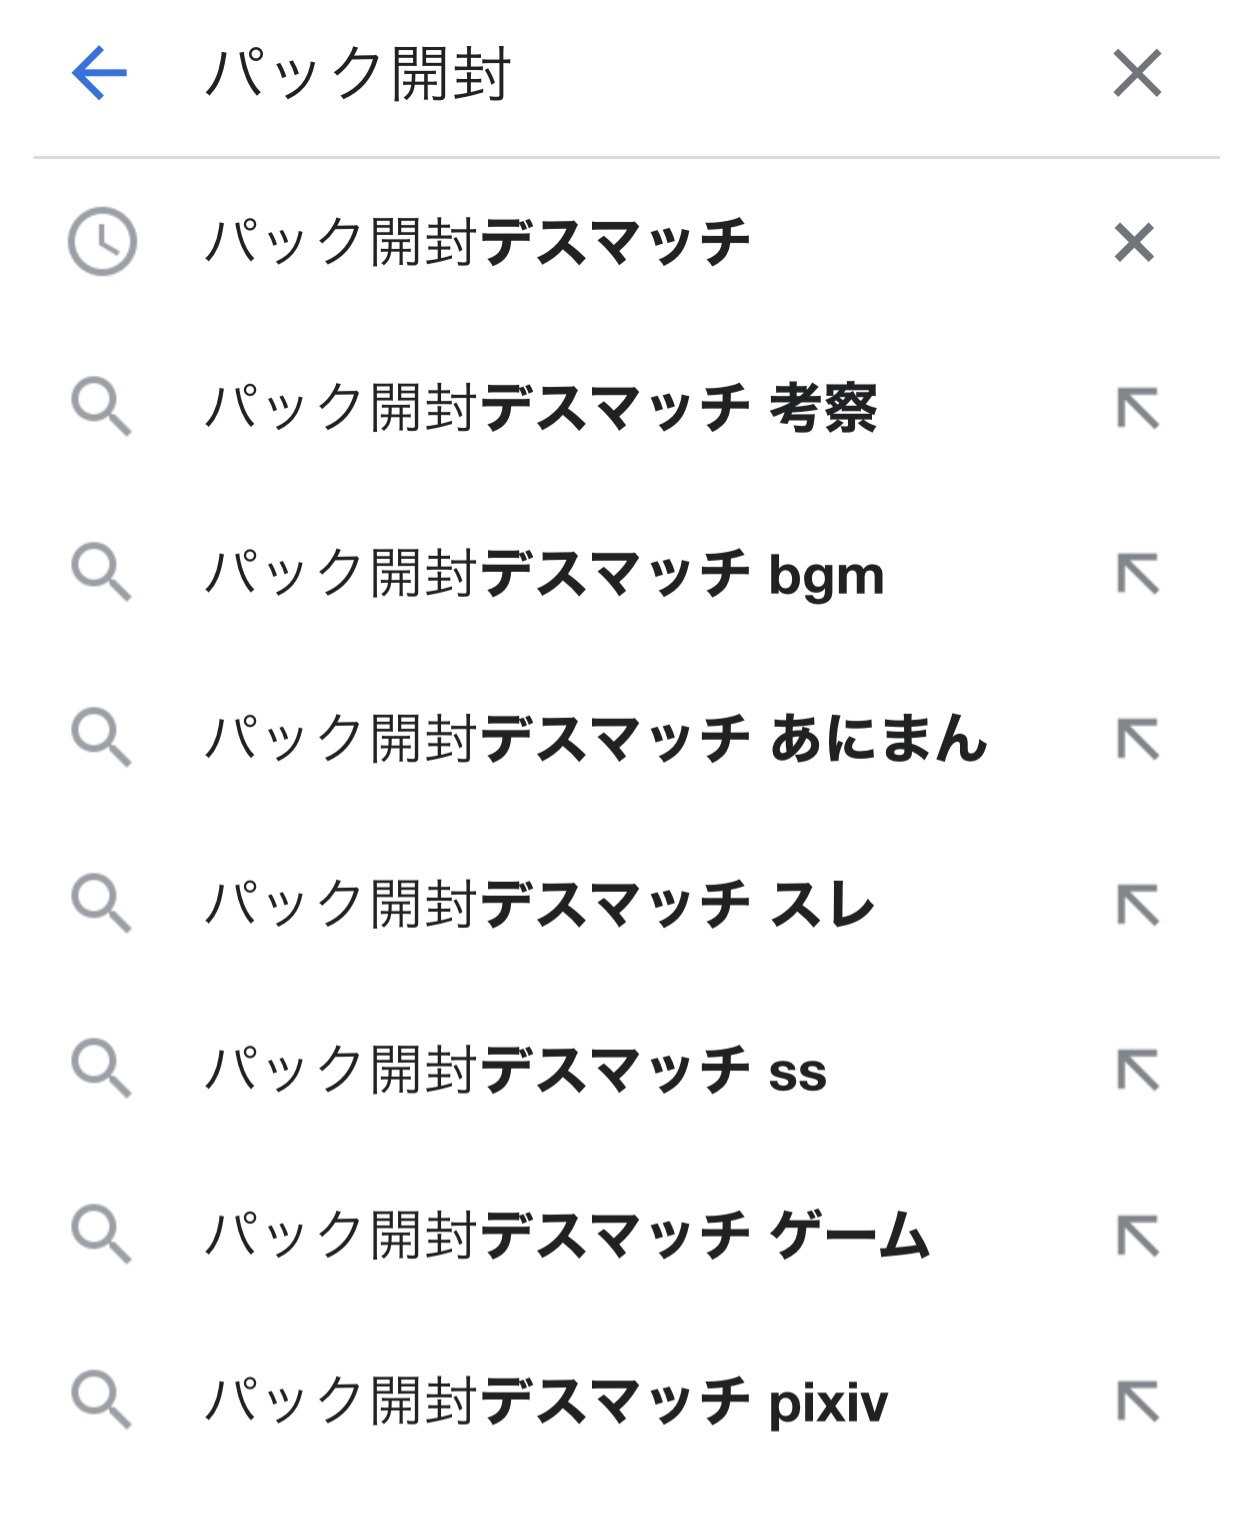This screenshot has width=1241, height=1521.
Task: Insert bgm suggestion using arrow icon
Action: pos(1138,574)
